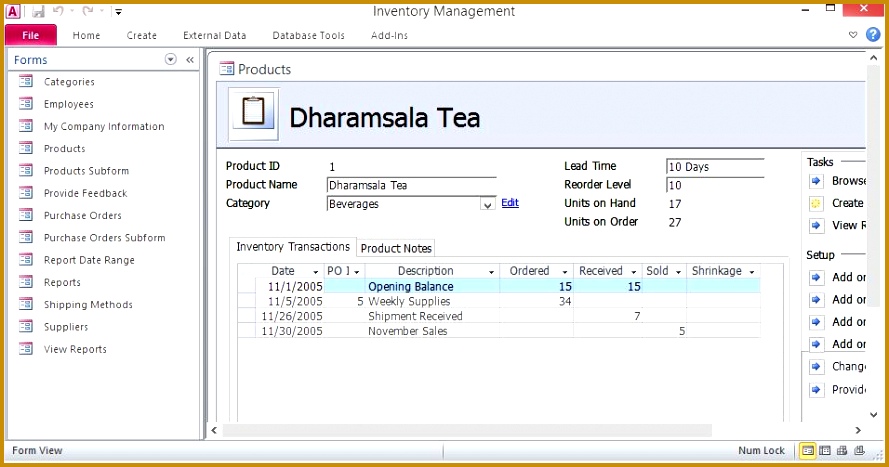
Task: Open the Add-Ins ribbon tab
Action: point(390,35)
